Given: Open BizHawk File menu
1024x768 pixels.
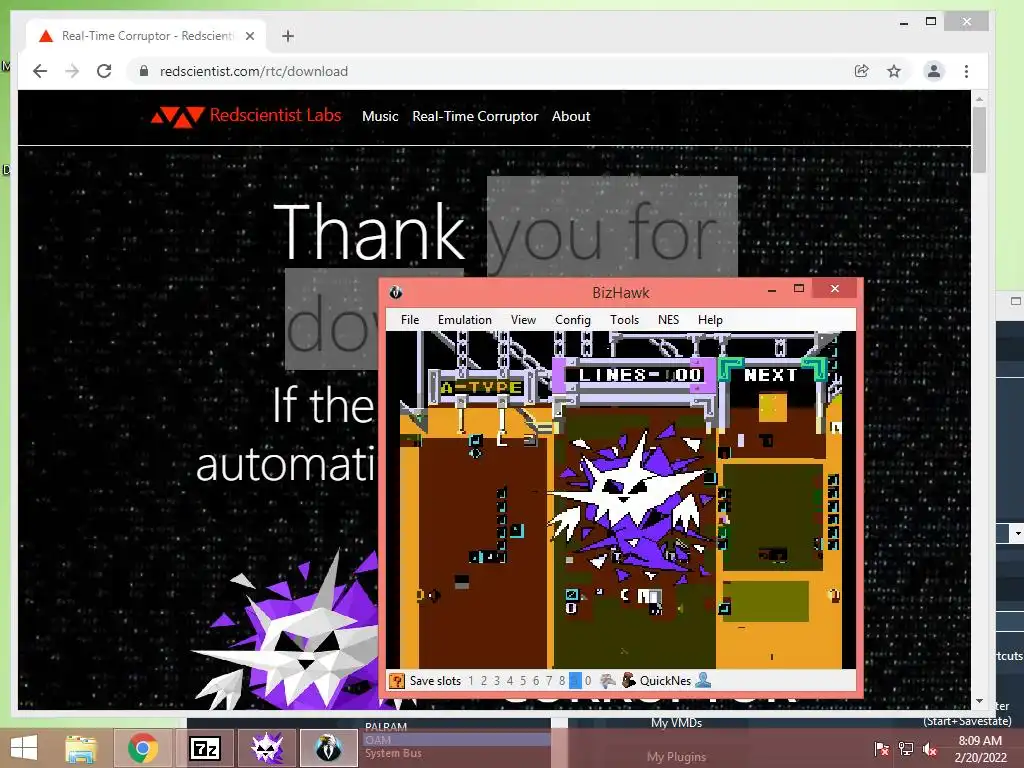Looking at the screenshot, I should (410, 319).
